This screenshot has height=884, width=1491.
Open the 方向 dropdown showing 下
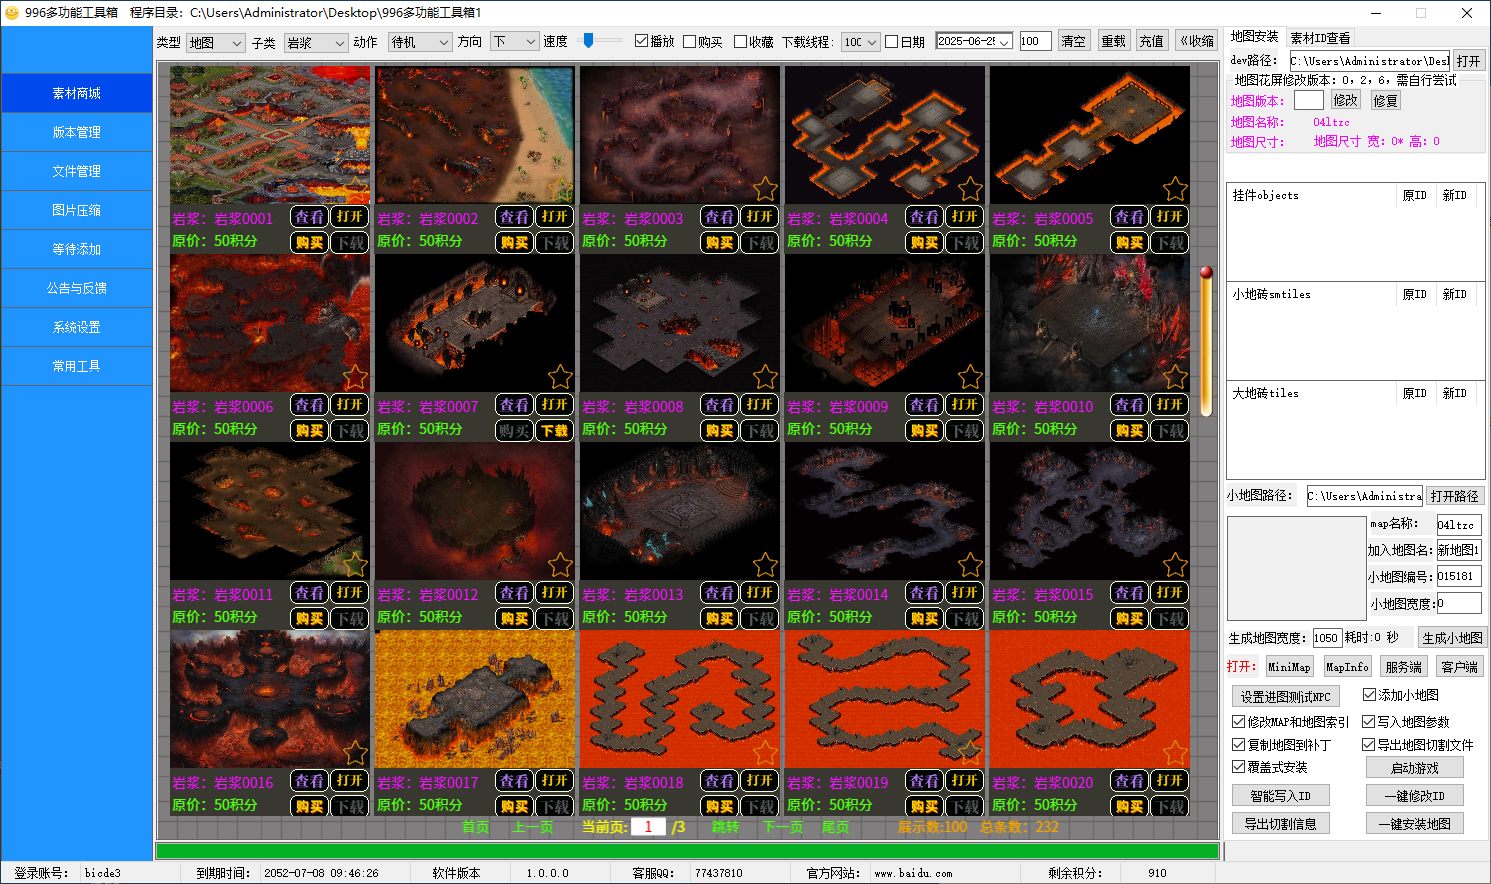coord(514,42)
